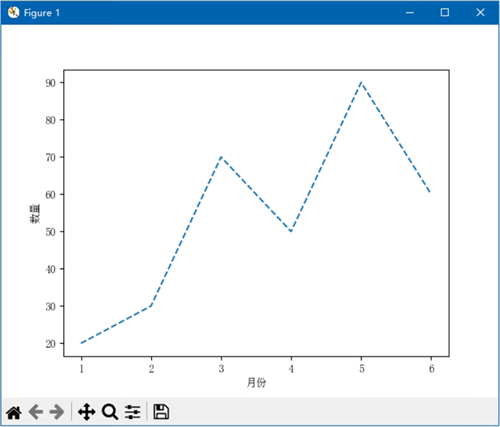This screenshot has height=427, width=500.
Task: Reset the plot with the Home icon
Action: pyautogui.click(x=14, y=412)
